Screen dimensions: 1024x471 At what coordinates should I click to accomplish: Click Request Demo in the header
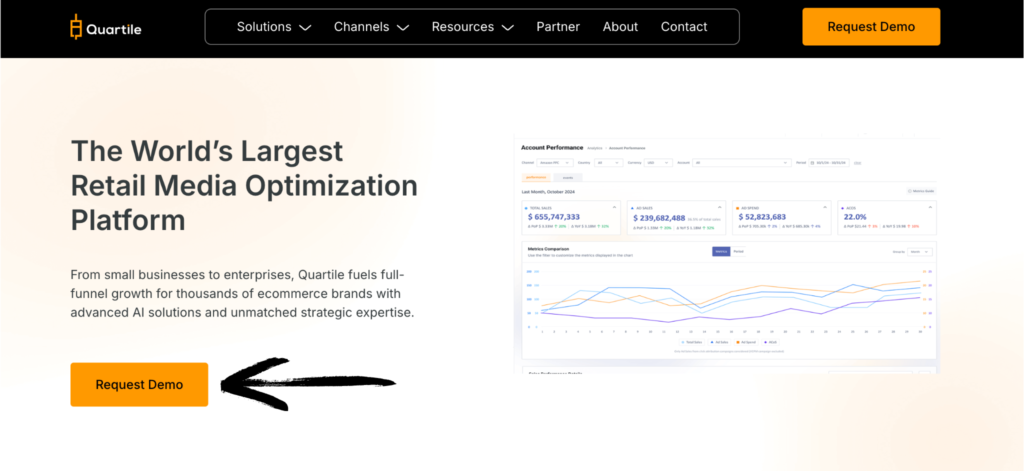[x=871, y=27]
